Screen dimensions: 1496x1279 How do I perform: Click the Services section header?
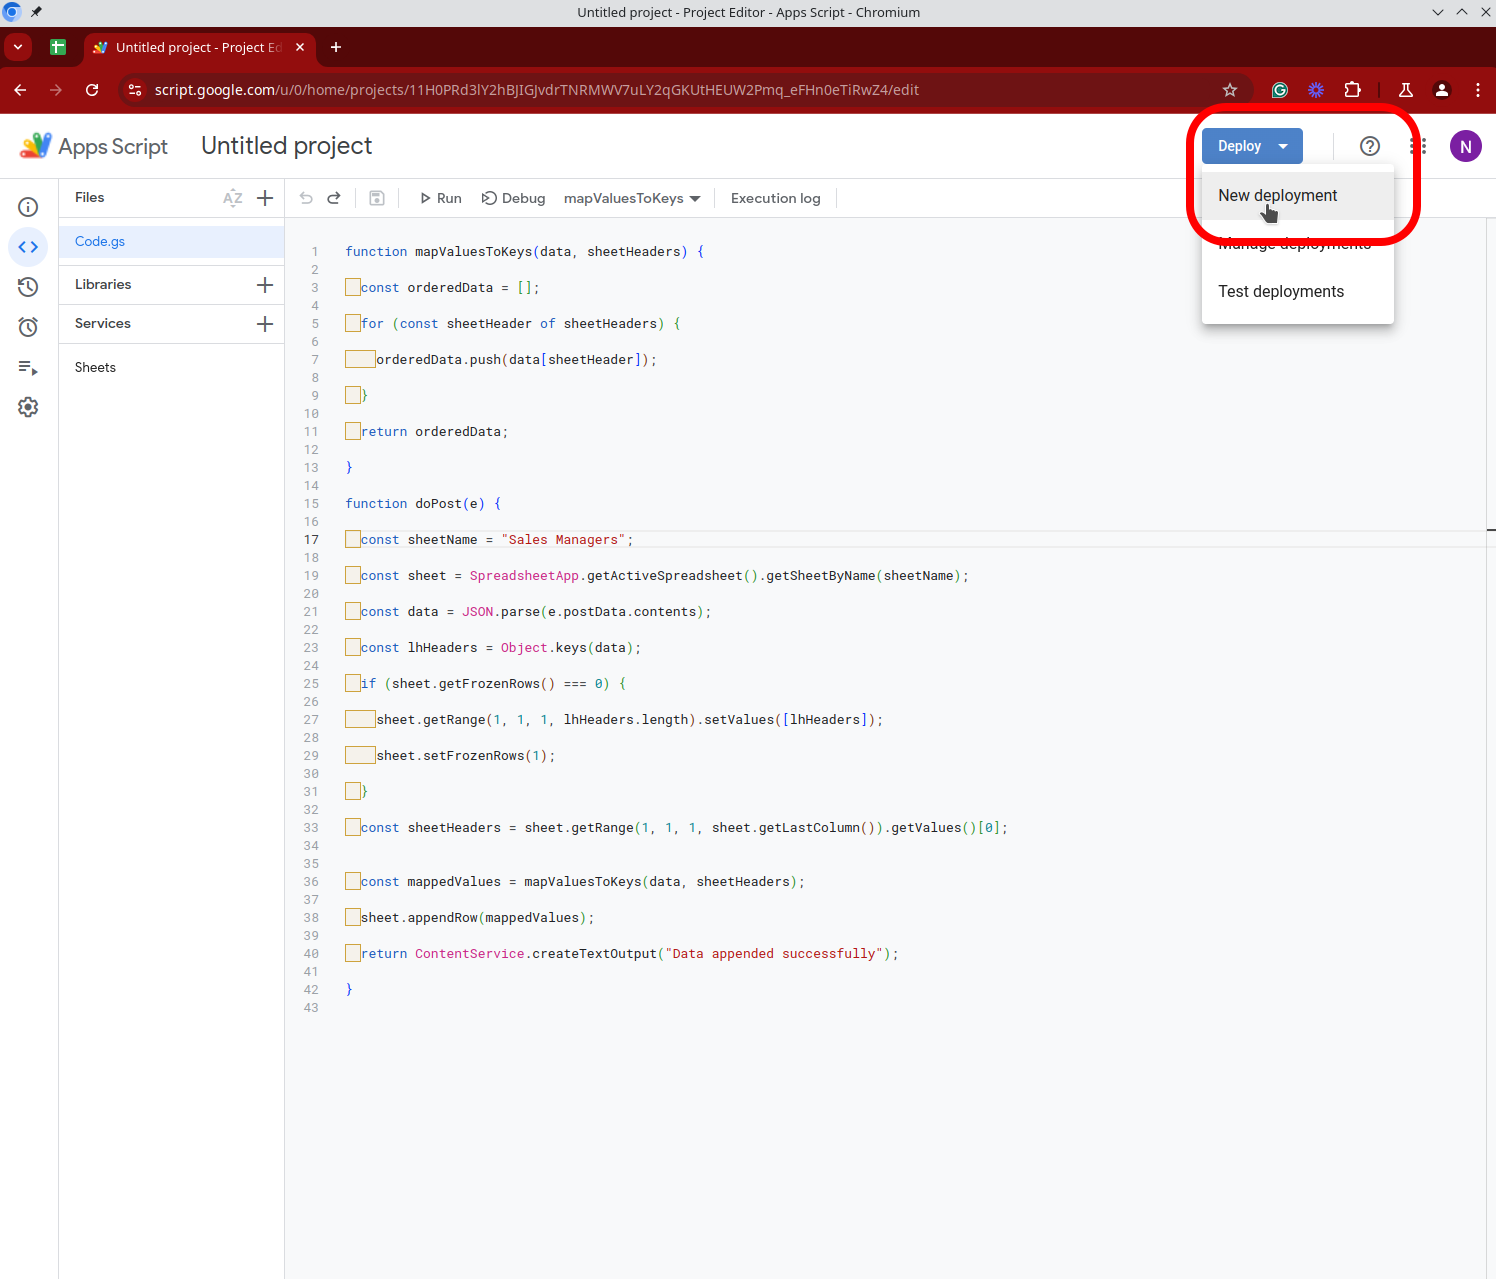[103, 324]
